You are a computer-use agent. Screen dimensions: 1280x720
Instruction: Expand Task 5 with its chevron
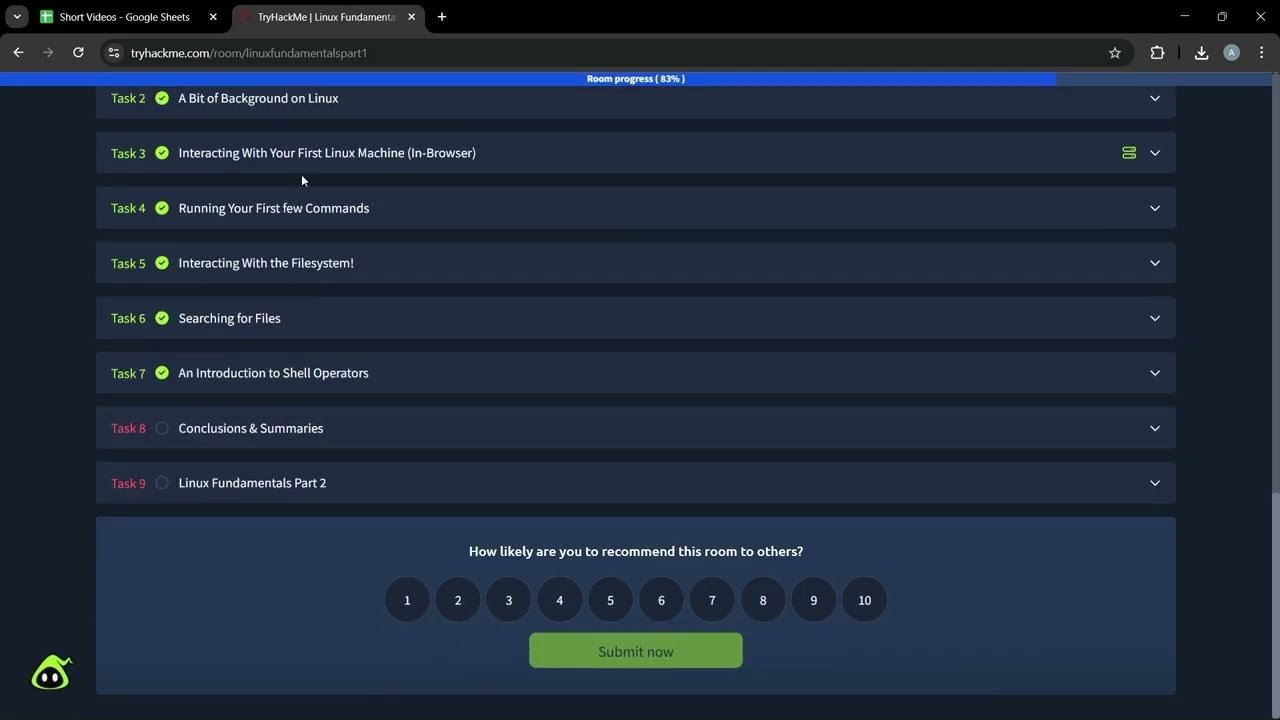1155,263
